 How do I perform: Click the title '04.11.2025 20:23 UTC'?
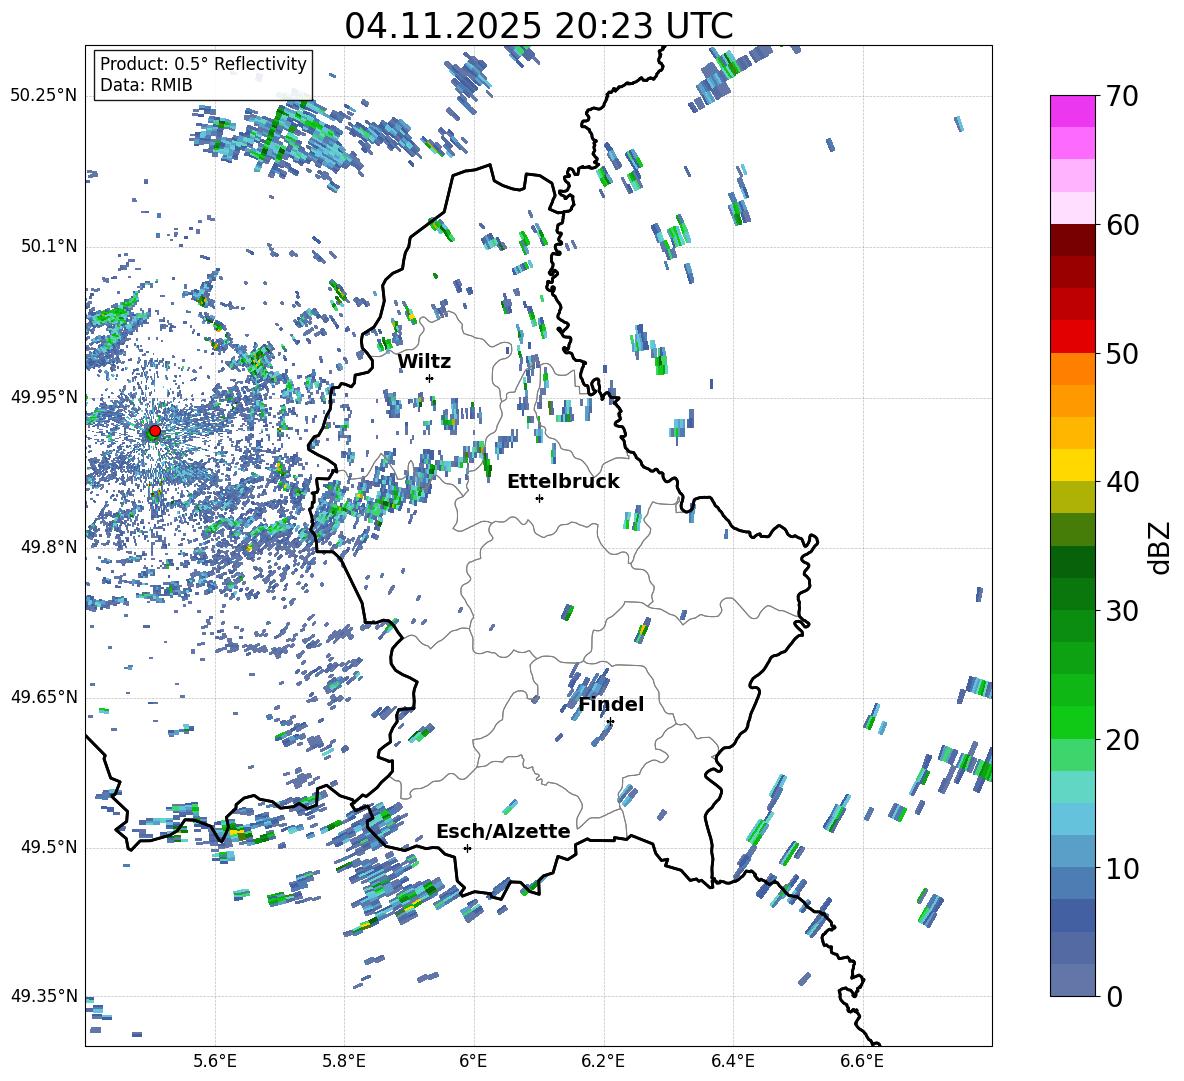pos(538,26)
